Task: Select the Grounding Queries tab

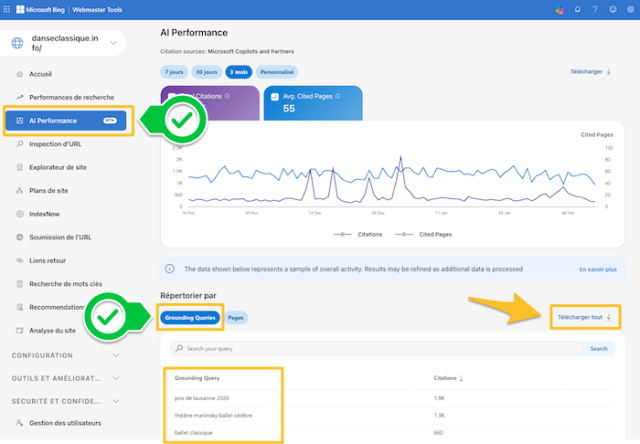Action: 189,317
